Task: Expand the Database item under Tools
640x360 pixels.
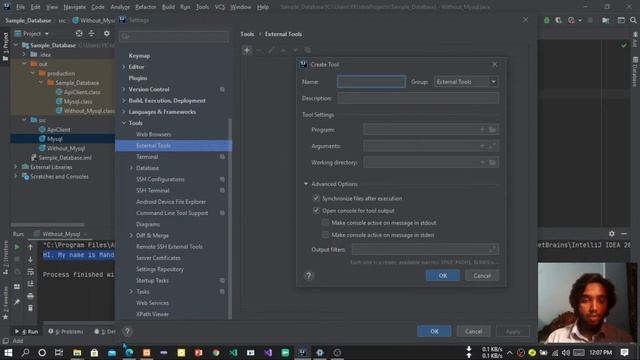Action: click(x=131, y=168)
